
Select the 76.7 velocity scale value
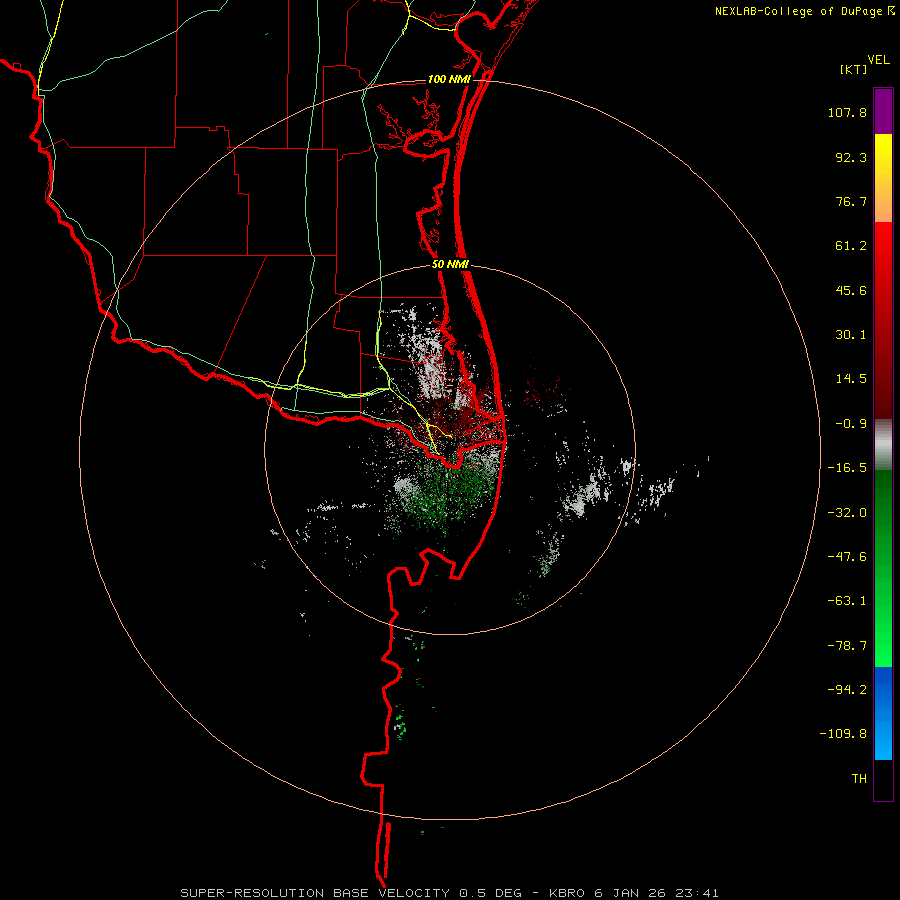pos(851,201)
